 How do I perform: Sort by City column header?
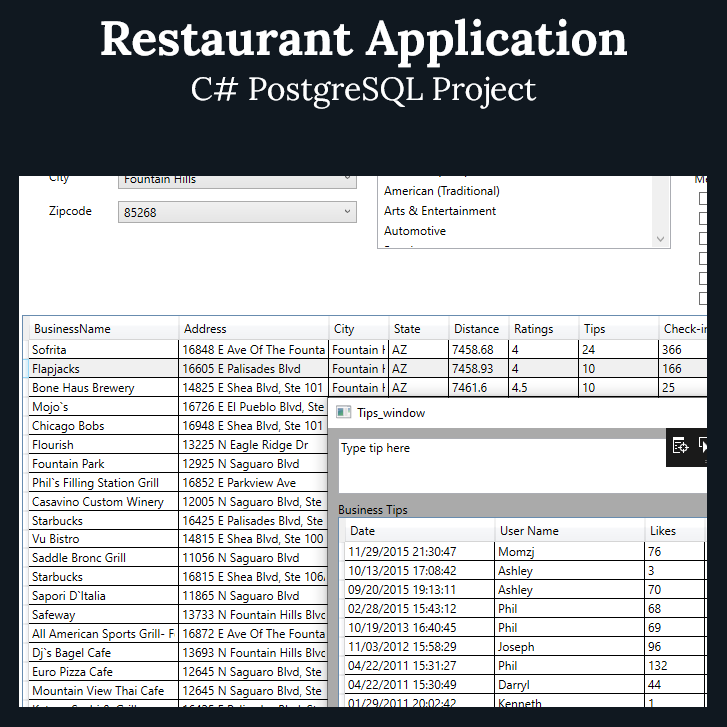(359, 329)
